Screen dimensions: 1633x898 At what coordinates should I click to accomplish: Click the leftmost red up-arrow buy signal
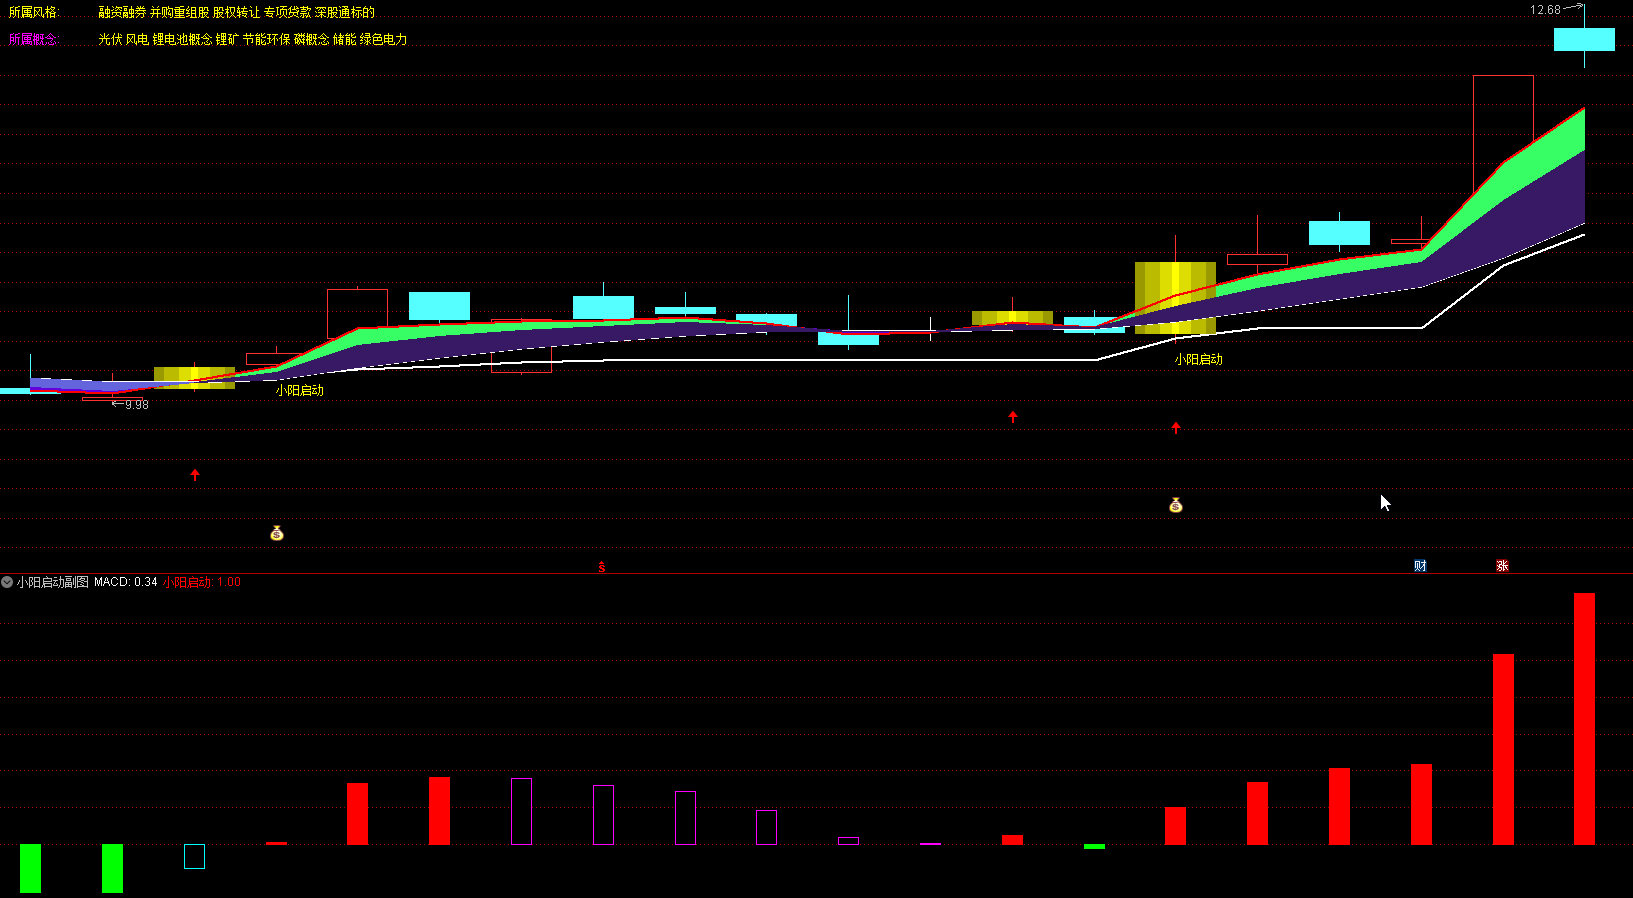pos(195,475)
